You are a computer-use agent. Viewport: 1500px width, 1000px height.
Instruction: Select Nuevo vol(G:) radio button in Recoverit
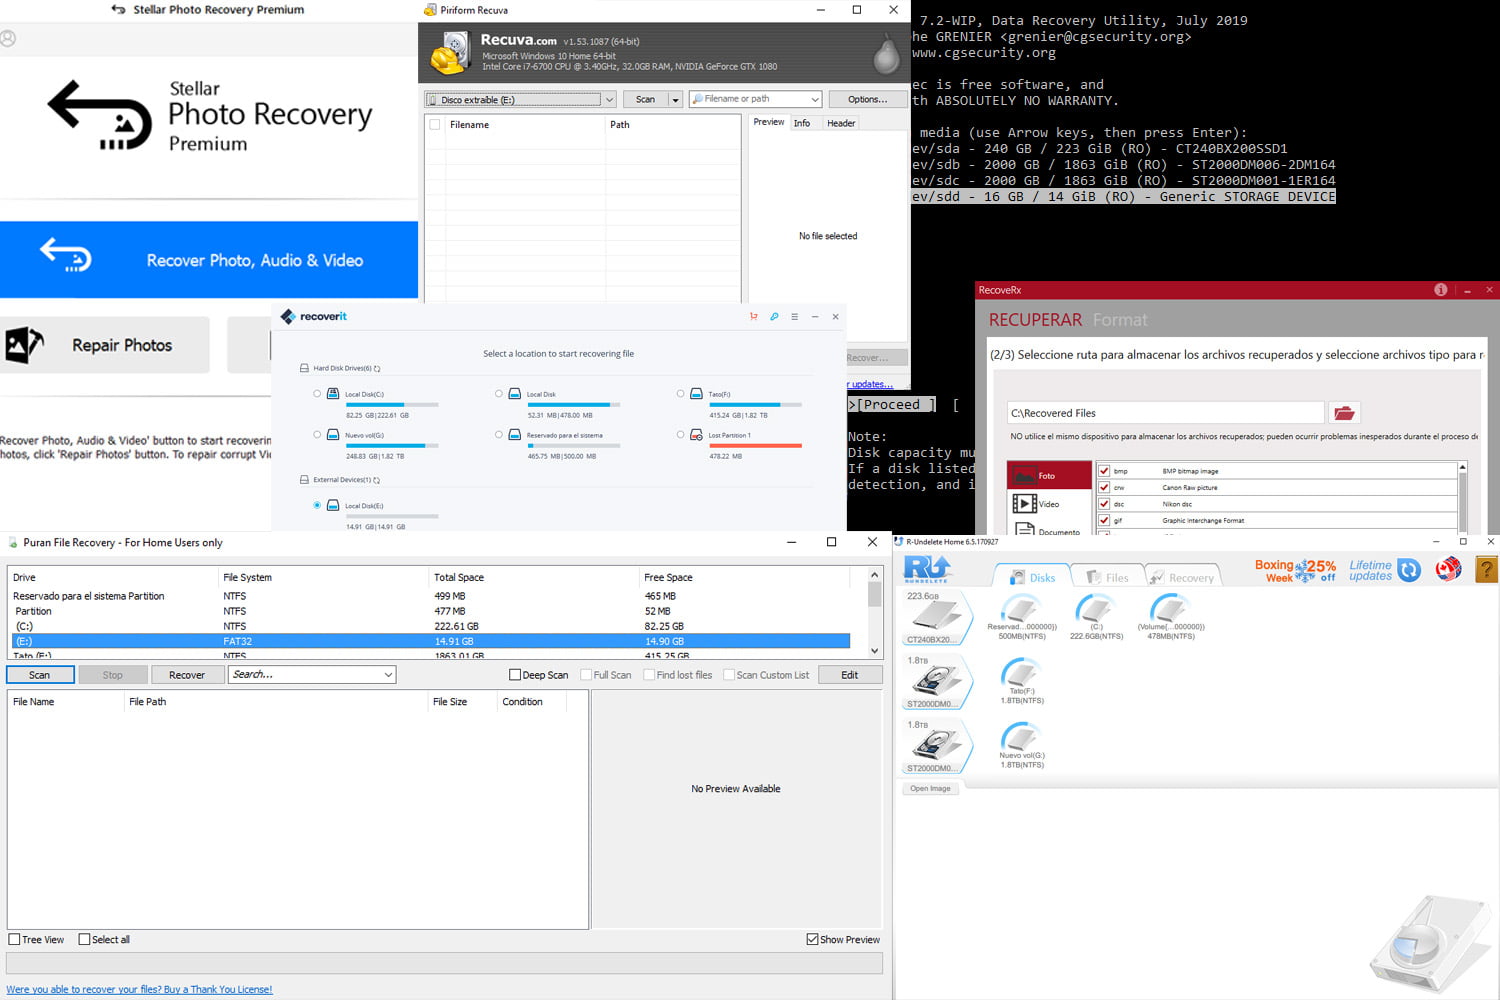point(317,435)
